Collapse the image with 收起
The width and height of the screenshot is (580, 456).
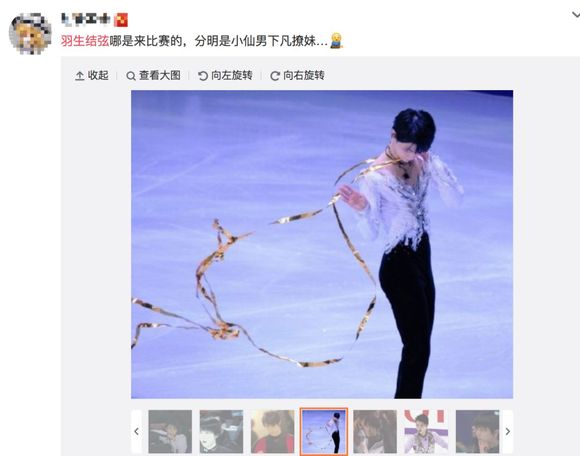92,75
